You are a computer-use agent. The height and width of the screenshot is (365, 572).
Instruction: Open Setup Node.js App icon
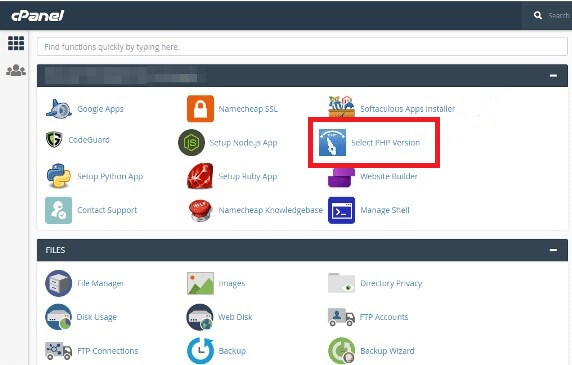tap(191, 143)
